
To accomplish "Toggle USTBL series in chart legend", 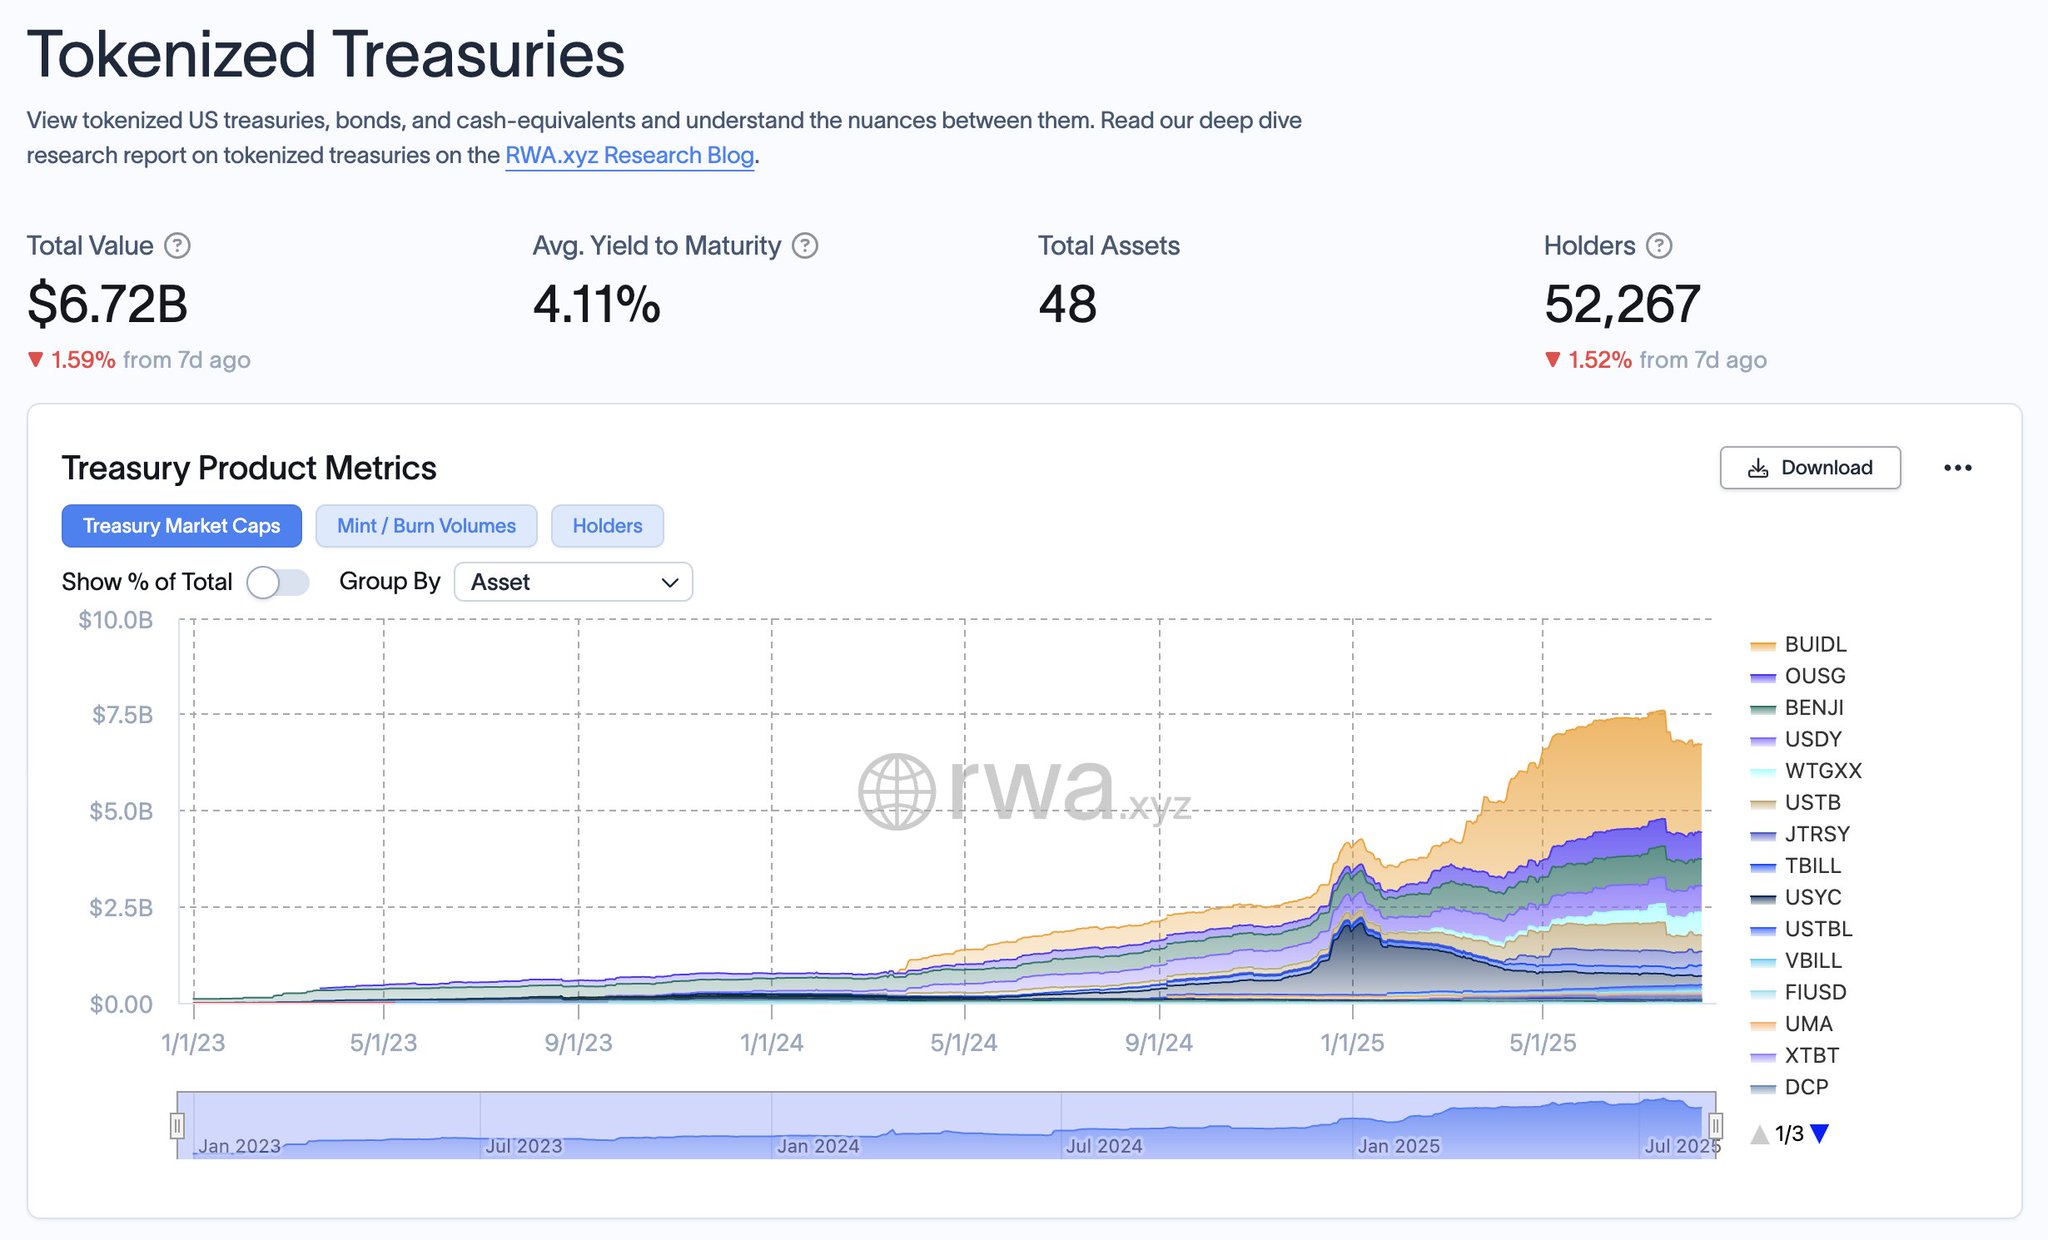I will tap(1802, 929).
